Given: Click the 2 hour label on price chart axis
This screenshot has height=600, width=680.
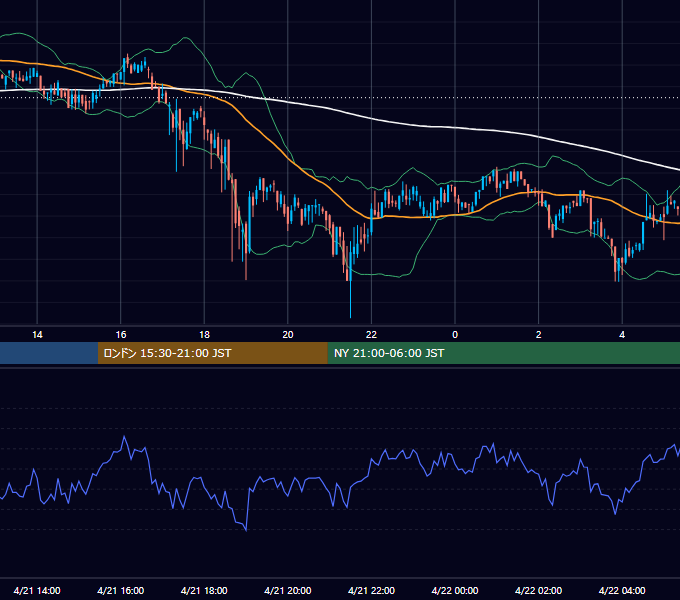Looking at the screenshot, I should pyautogui.click(x=538, y=335).
